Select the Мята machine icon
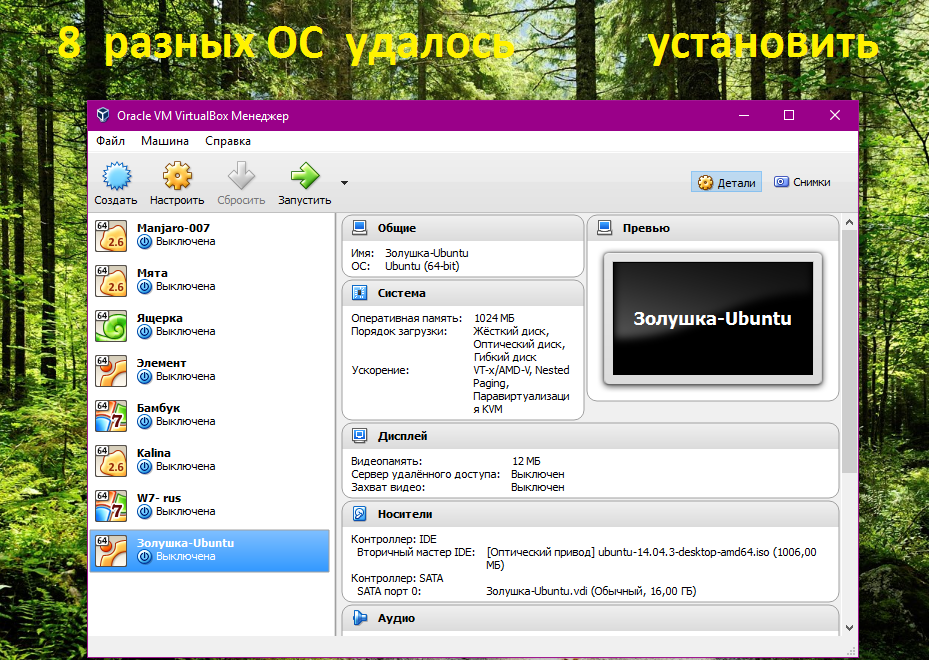The height and width of the screenshot is (660, 929). (111, 280)
